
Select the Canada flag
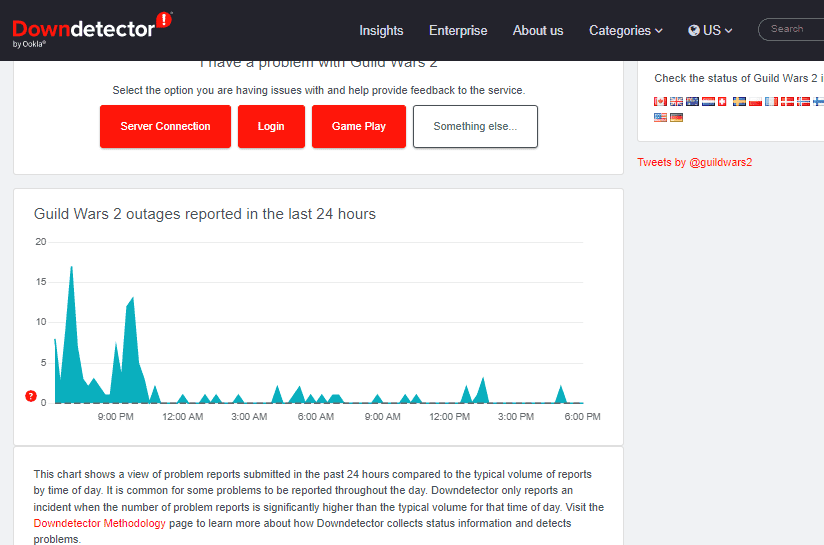660,101
